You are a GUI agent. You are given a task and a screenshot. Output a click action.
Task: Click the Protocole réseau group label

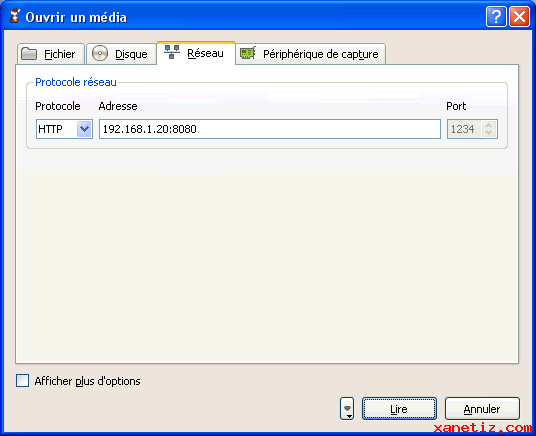(76, 82)
